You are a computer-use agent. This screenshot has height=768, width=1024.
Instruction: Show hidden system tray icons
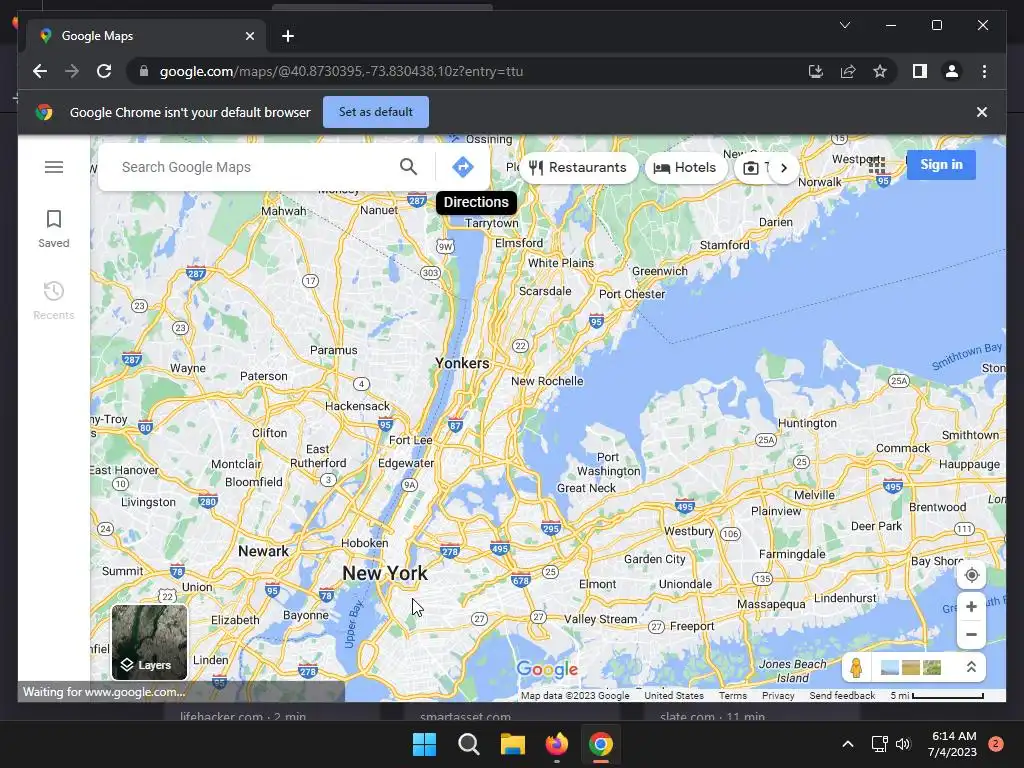pos(848,744)
